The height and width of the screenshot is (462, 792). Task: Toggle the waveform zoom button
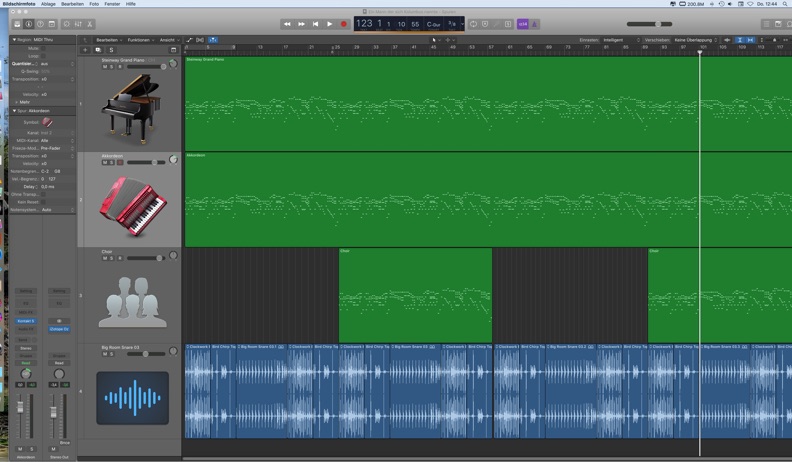pyautogui.click(x=727, y=40)
